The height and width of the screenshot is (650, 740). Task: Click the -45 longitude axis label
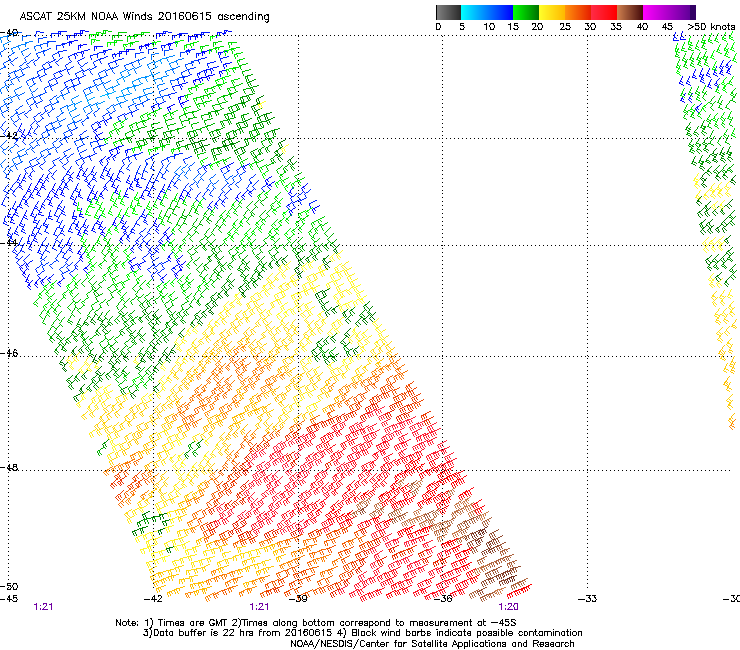point(9,599)
